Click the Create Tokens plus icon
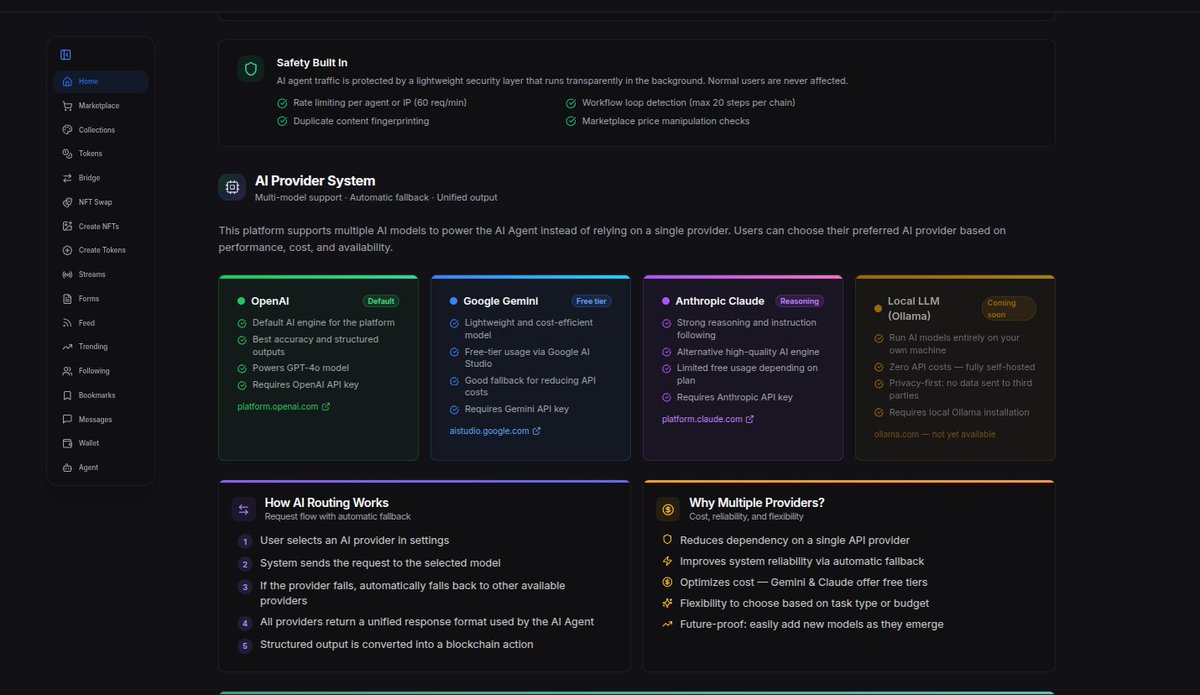 (67, 250)
